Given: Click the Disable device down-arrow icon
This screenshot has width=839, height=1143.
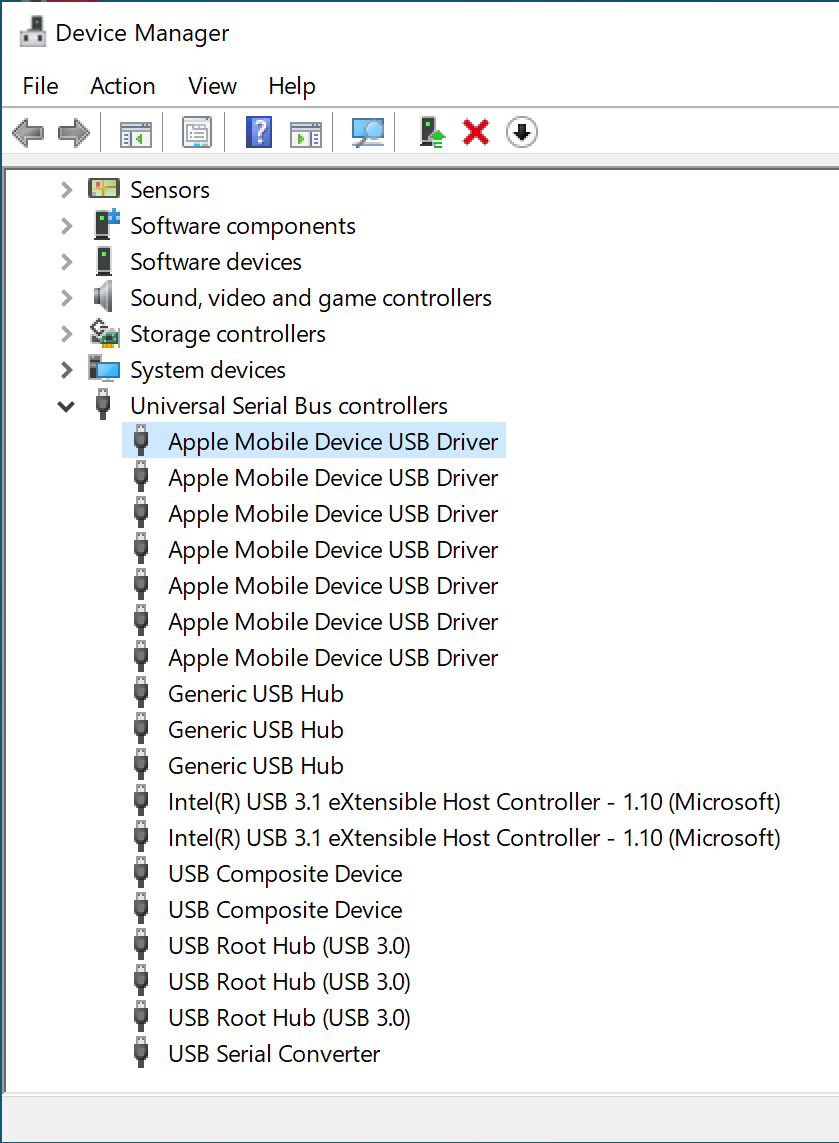Looking at the screenshot, I should [522, 132].
